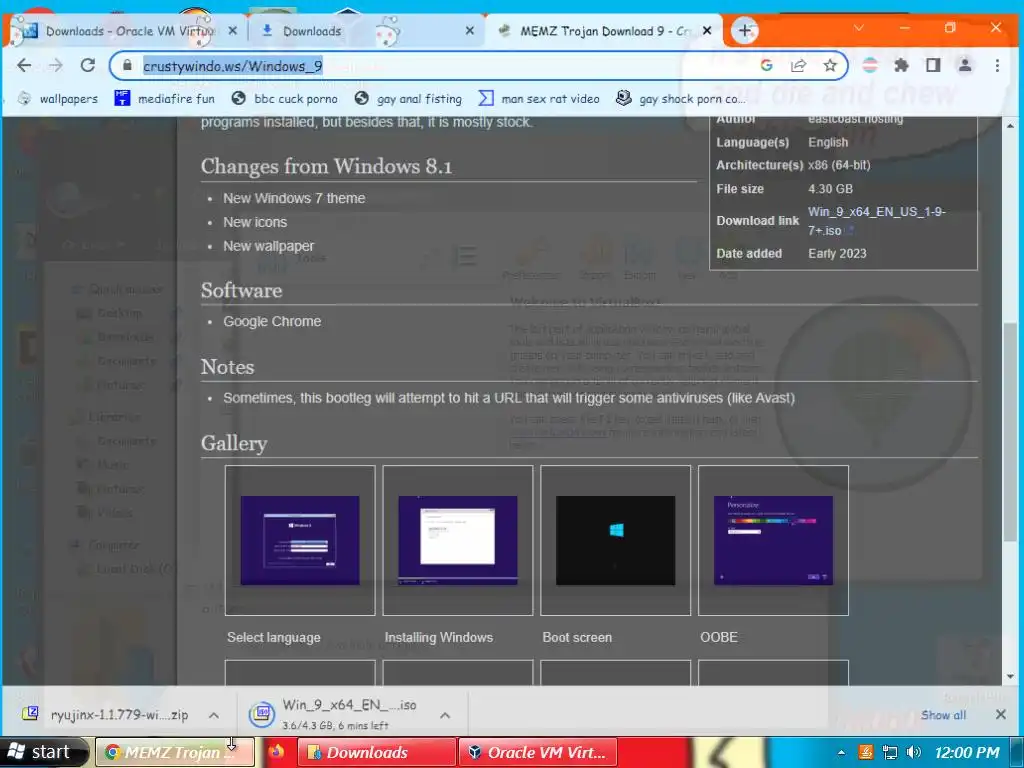Close the downloads shelf with X
Image resolution: width=1024 pixels, height=768 pixels.
click(x=1000, y=714)
